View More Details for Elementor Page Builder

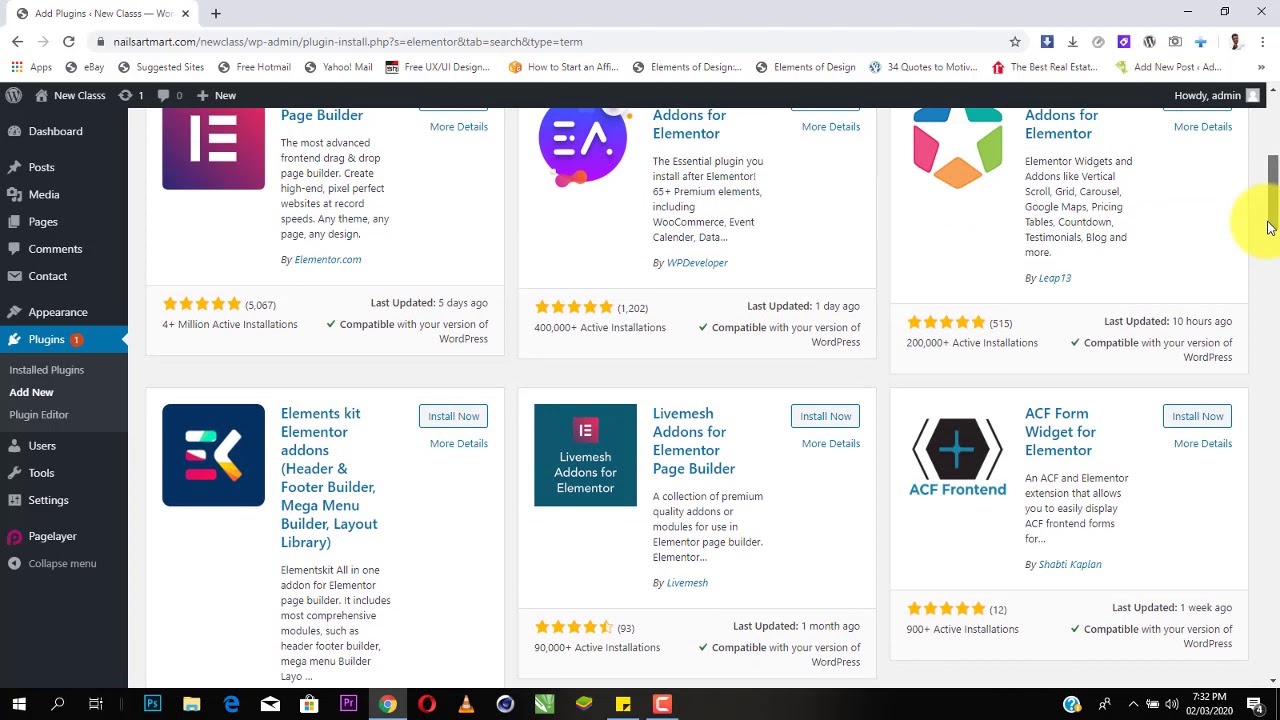pyautogui.click(x=459, y=127)
